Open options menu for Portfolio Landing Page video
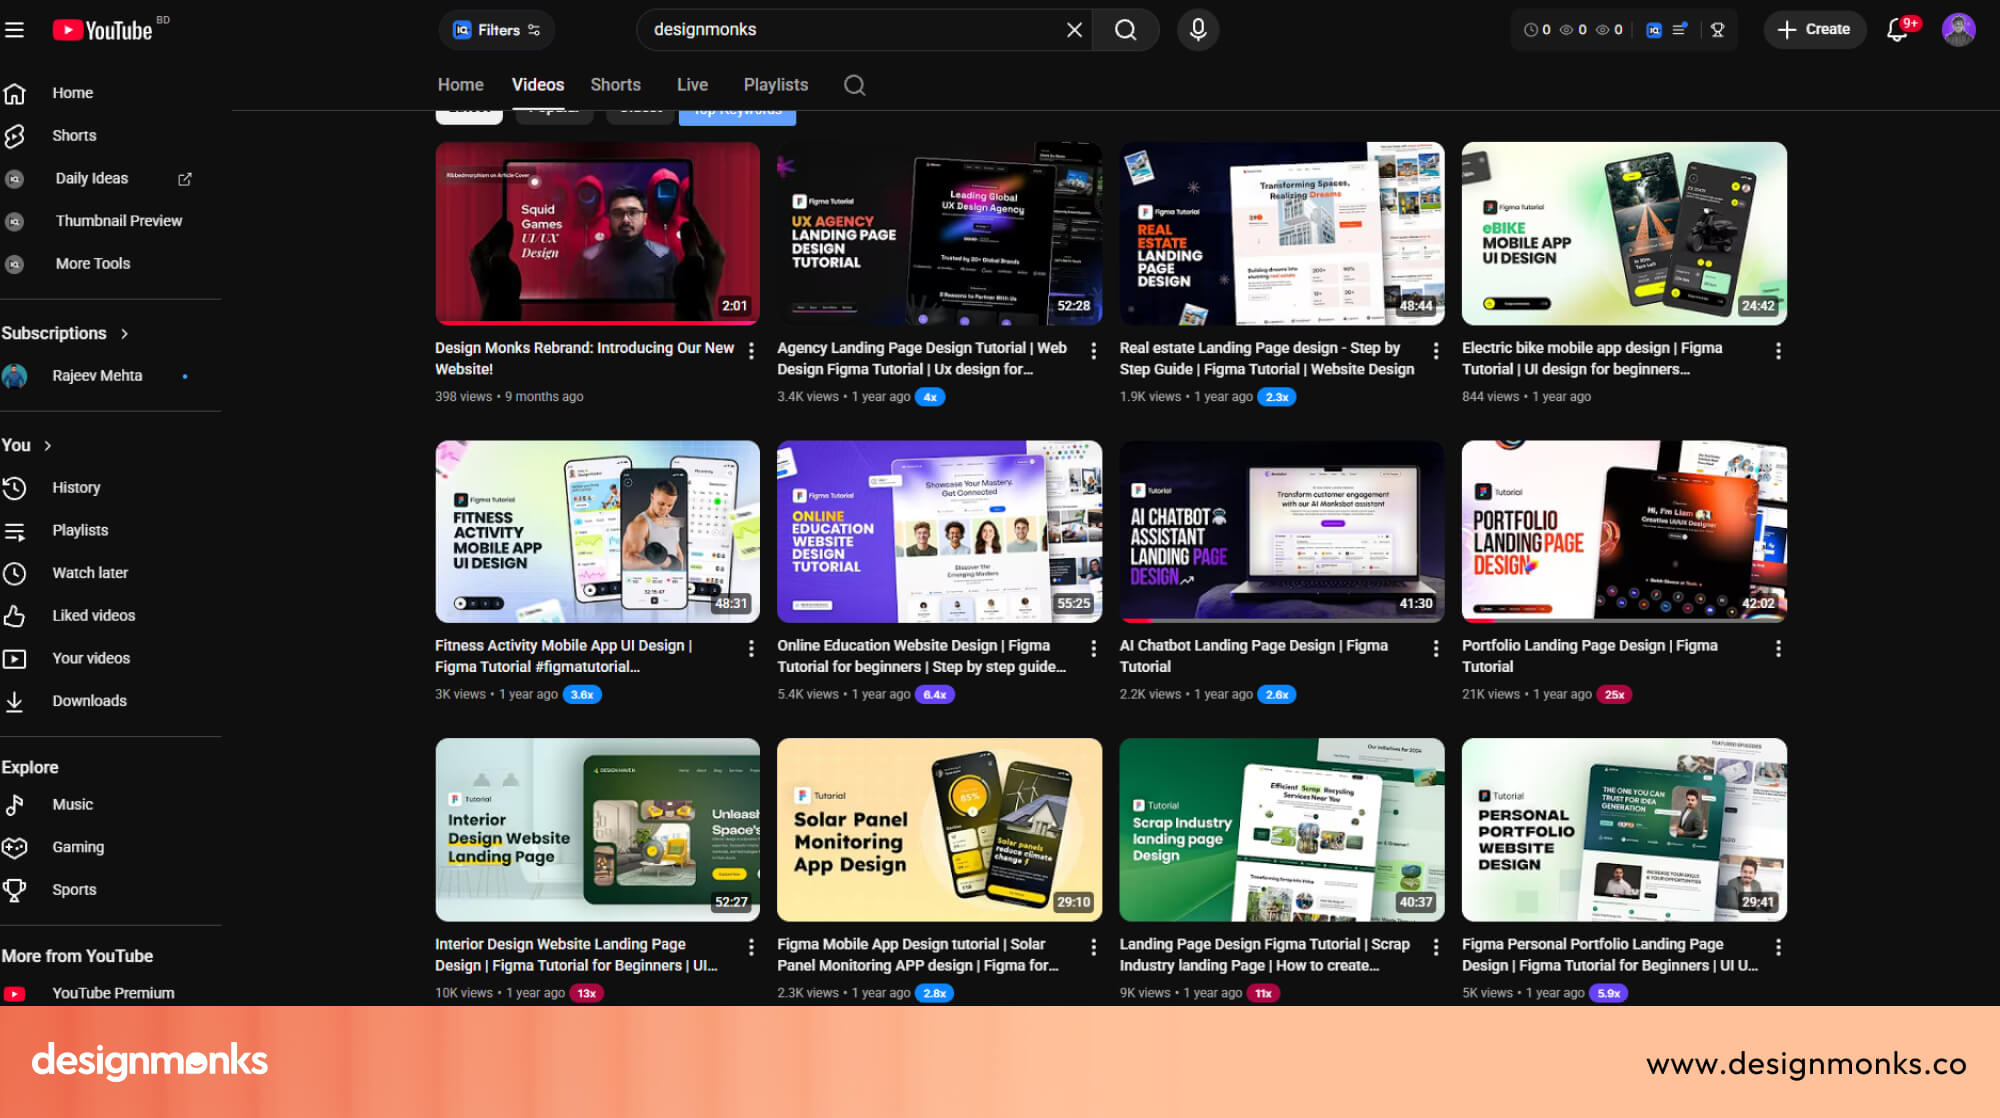The image size is (2000, 1118). tap(1777, 649)
